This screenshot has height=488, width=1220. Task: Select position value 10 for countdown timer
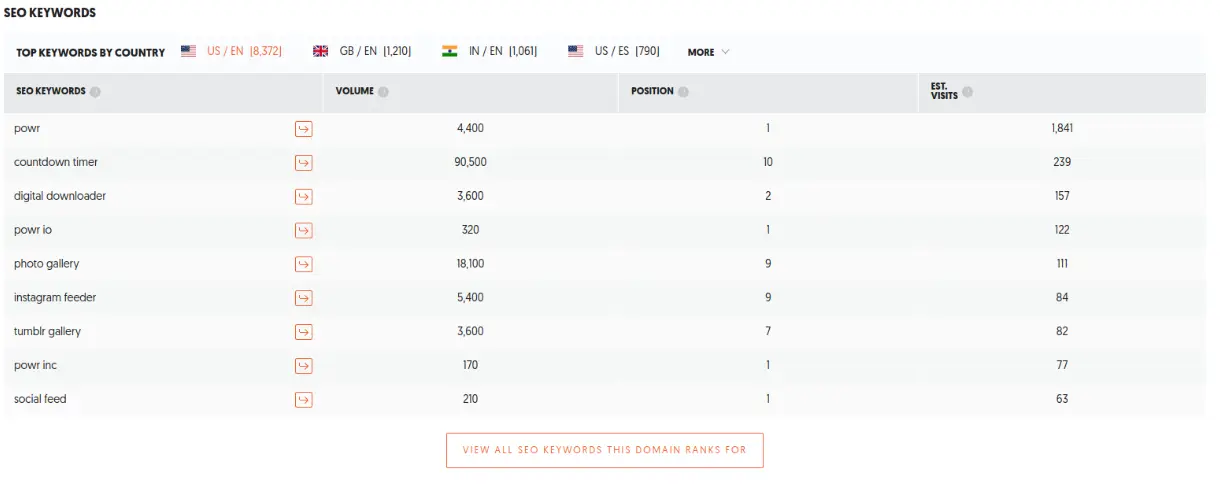(768, 162)
